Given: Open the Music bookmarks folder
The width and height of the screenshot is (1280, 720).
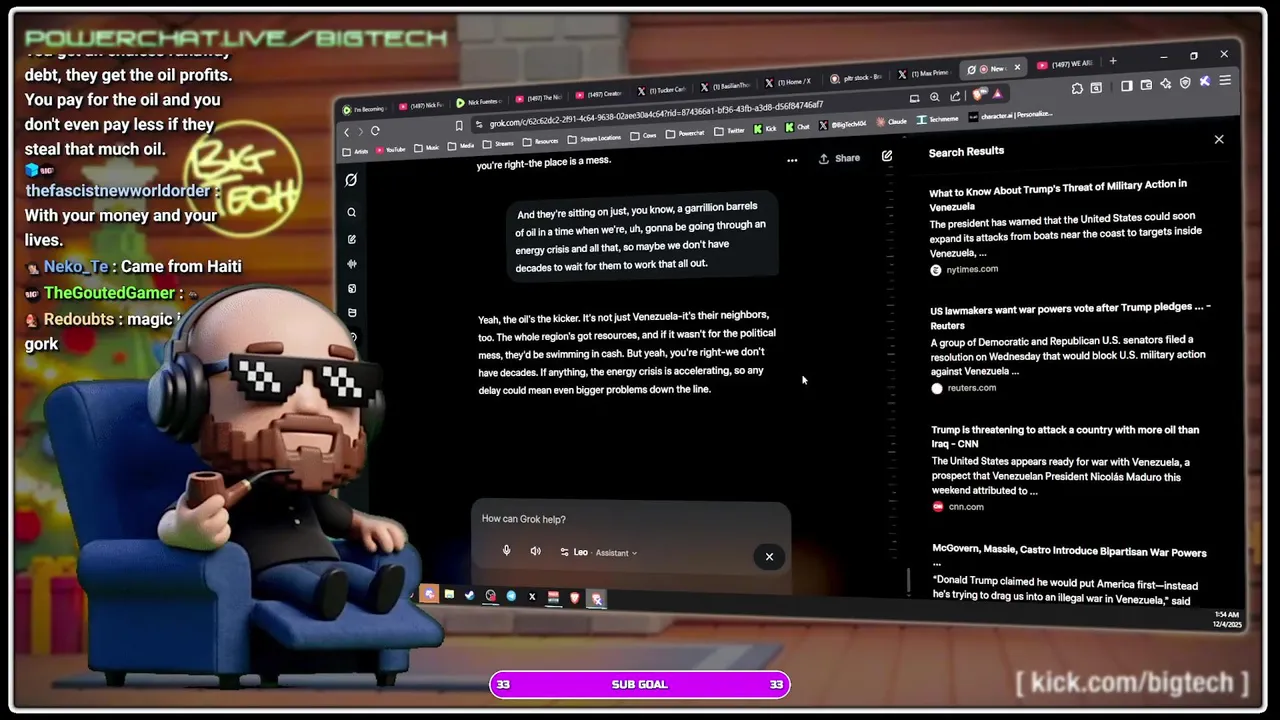Looking at the screenshot, I should tap(425, 147).
